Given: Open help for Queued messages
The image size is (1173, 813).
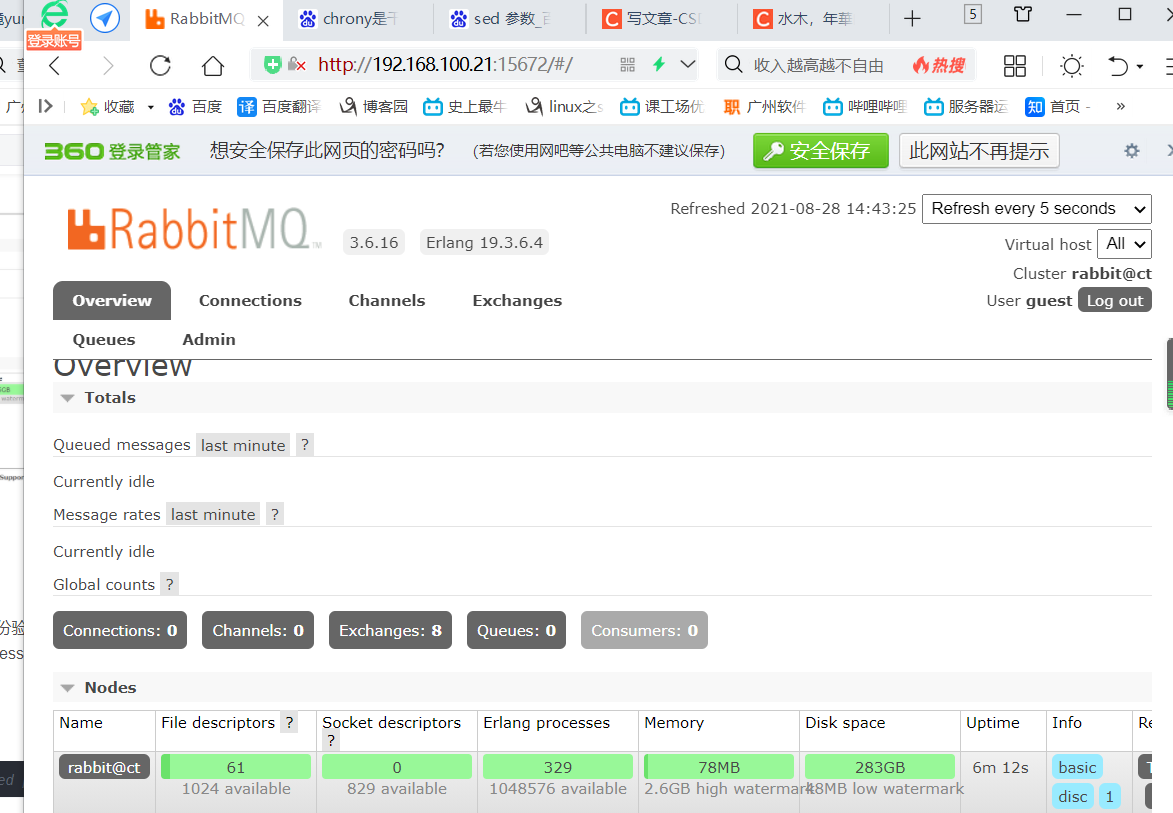Looking at the screenshot, I should 304,445.
